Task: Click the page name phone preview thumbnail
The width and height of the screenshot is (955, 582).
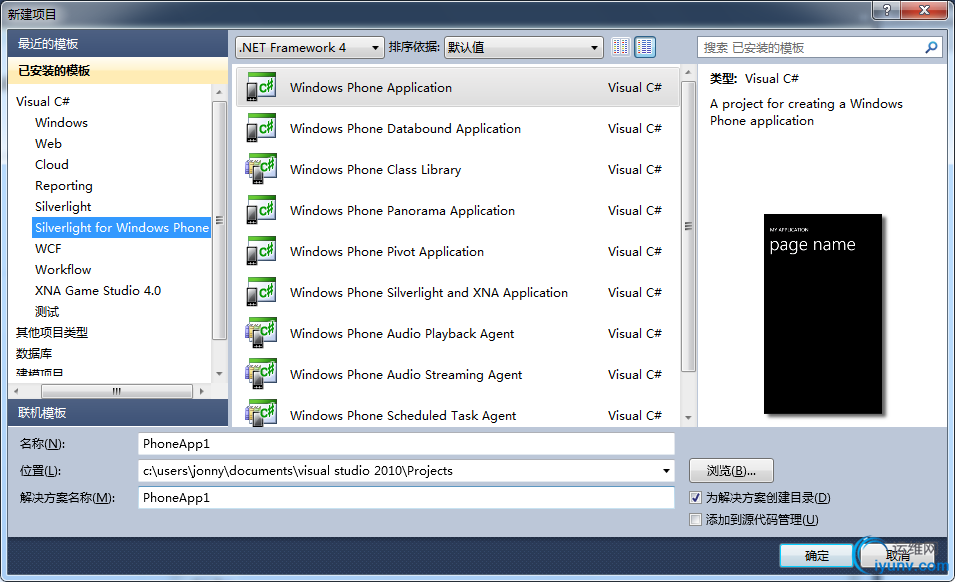Action: click(823, 314)
